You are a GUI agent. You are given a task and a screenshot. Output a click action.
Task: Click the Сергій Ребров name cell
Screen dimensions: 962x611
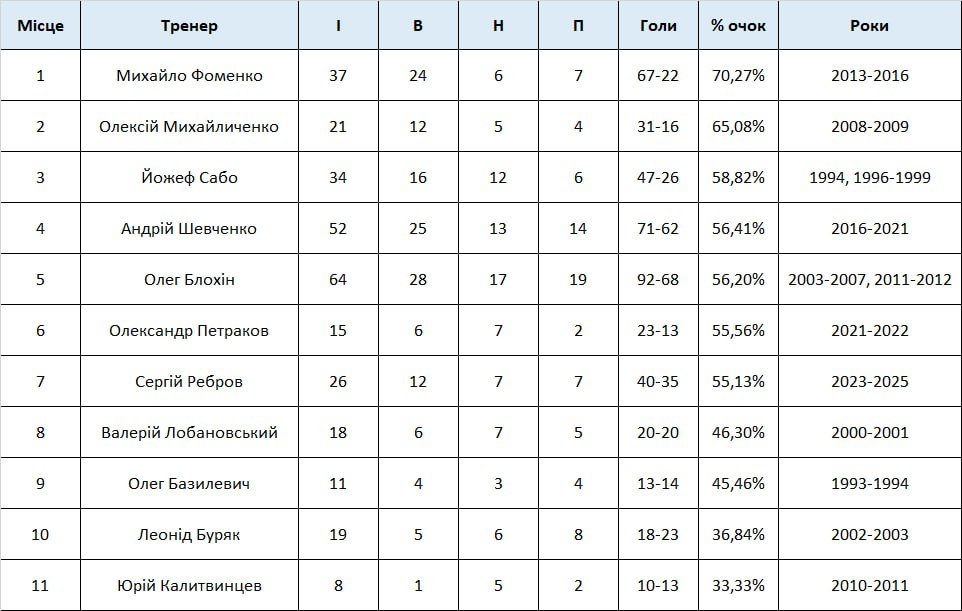[189, 382]
